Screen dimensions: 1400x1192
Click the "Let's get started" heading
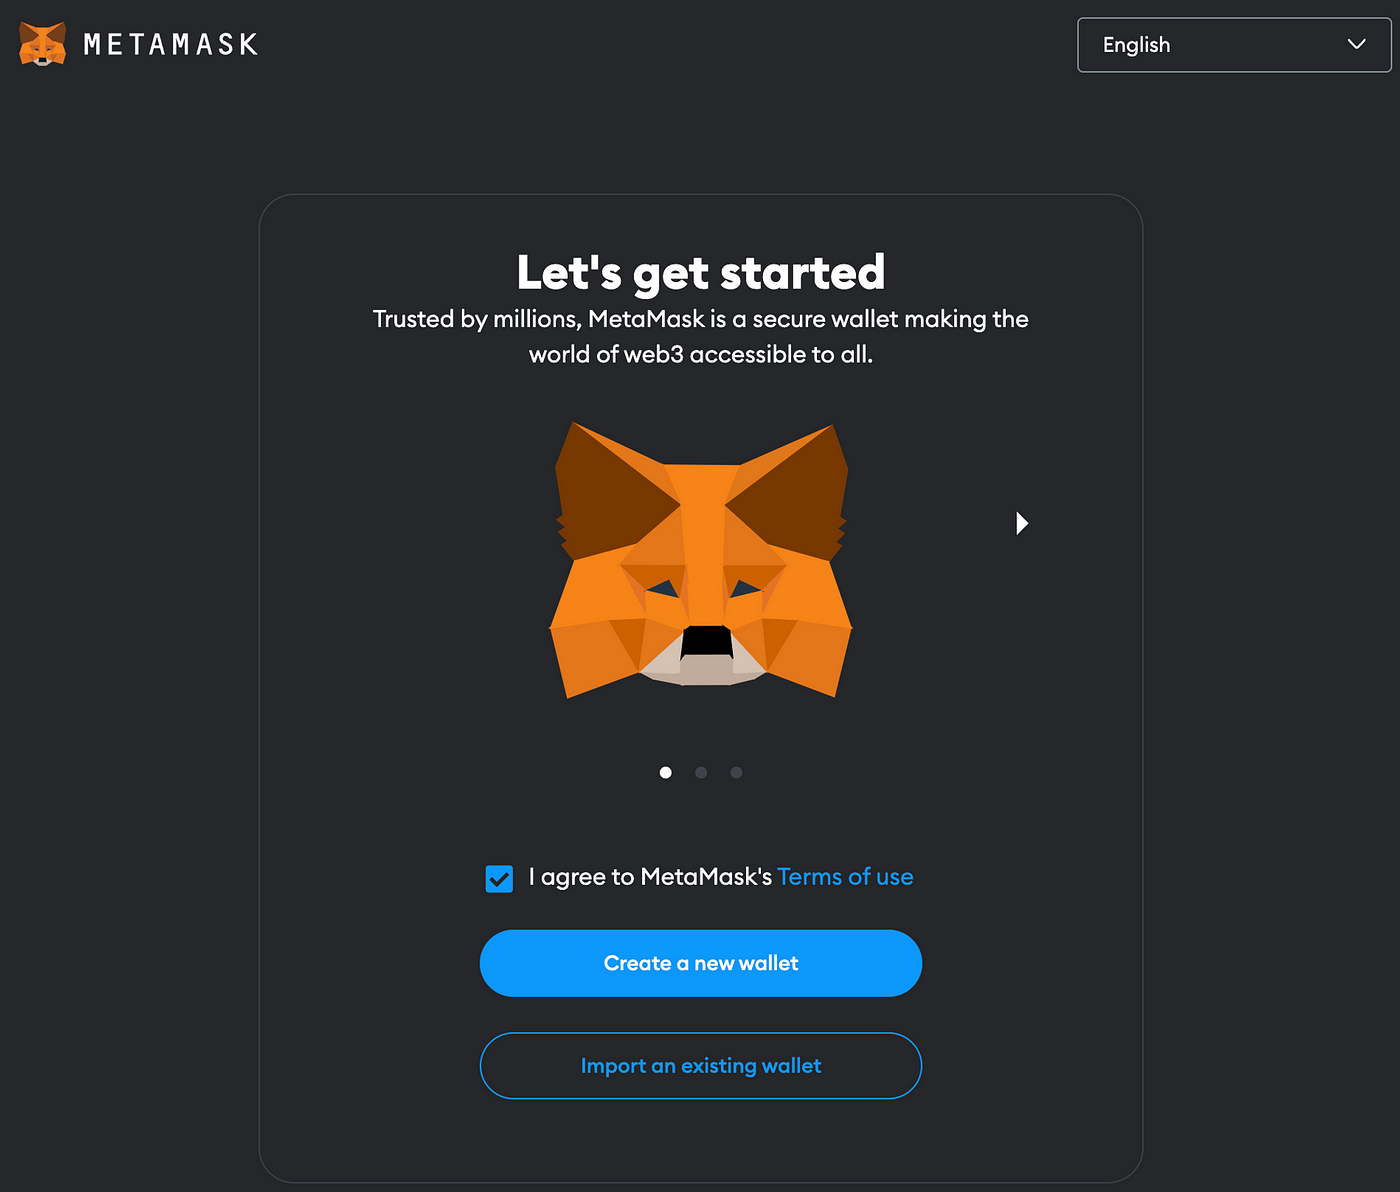coord(701,272)
